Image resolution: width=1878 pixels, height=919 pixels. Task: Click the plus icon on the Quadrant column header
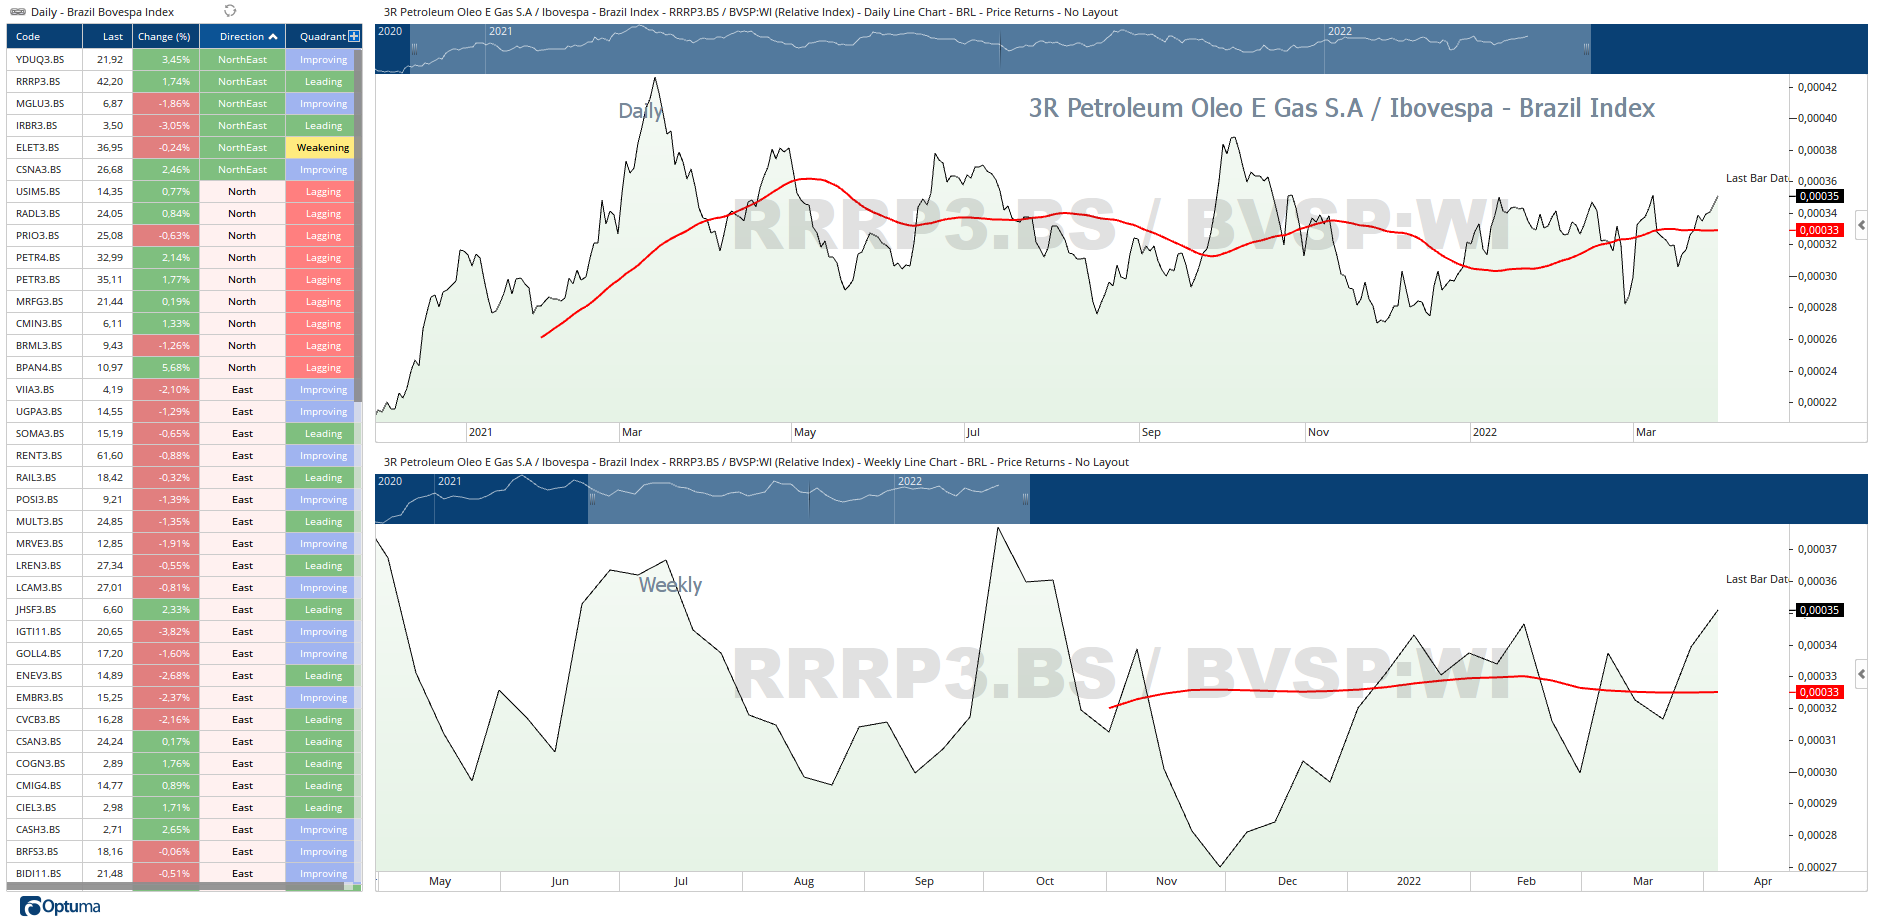point(353,36)
